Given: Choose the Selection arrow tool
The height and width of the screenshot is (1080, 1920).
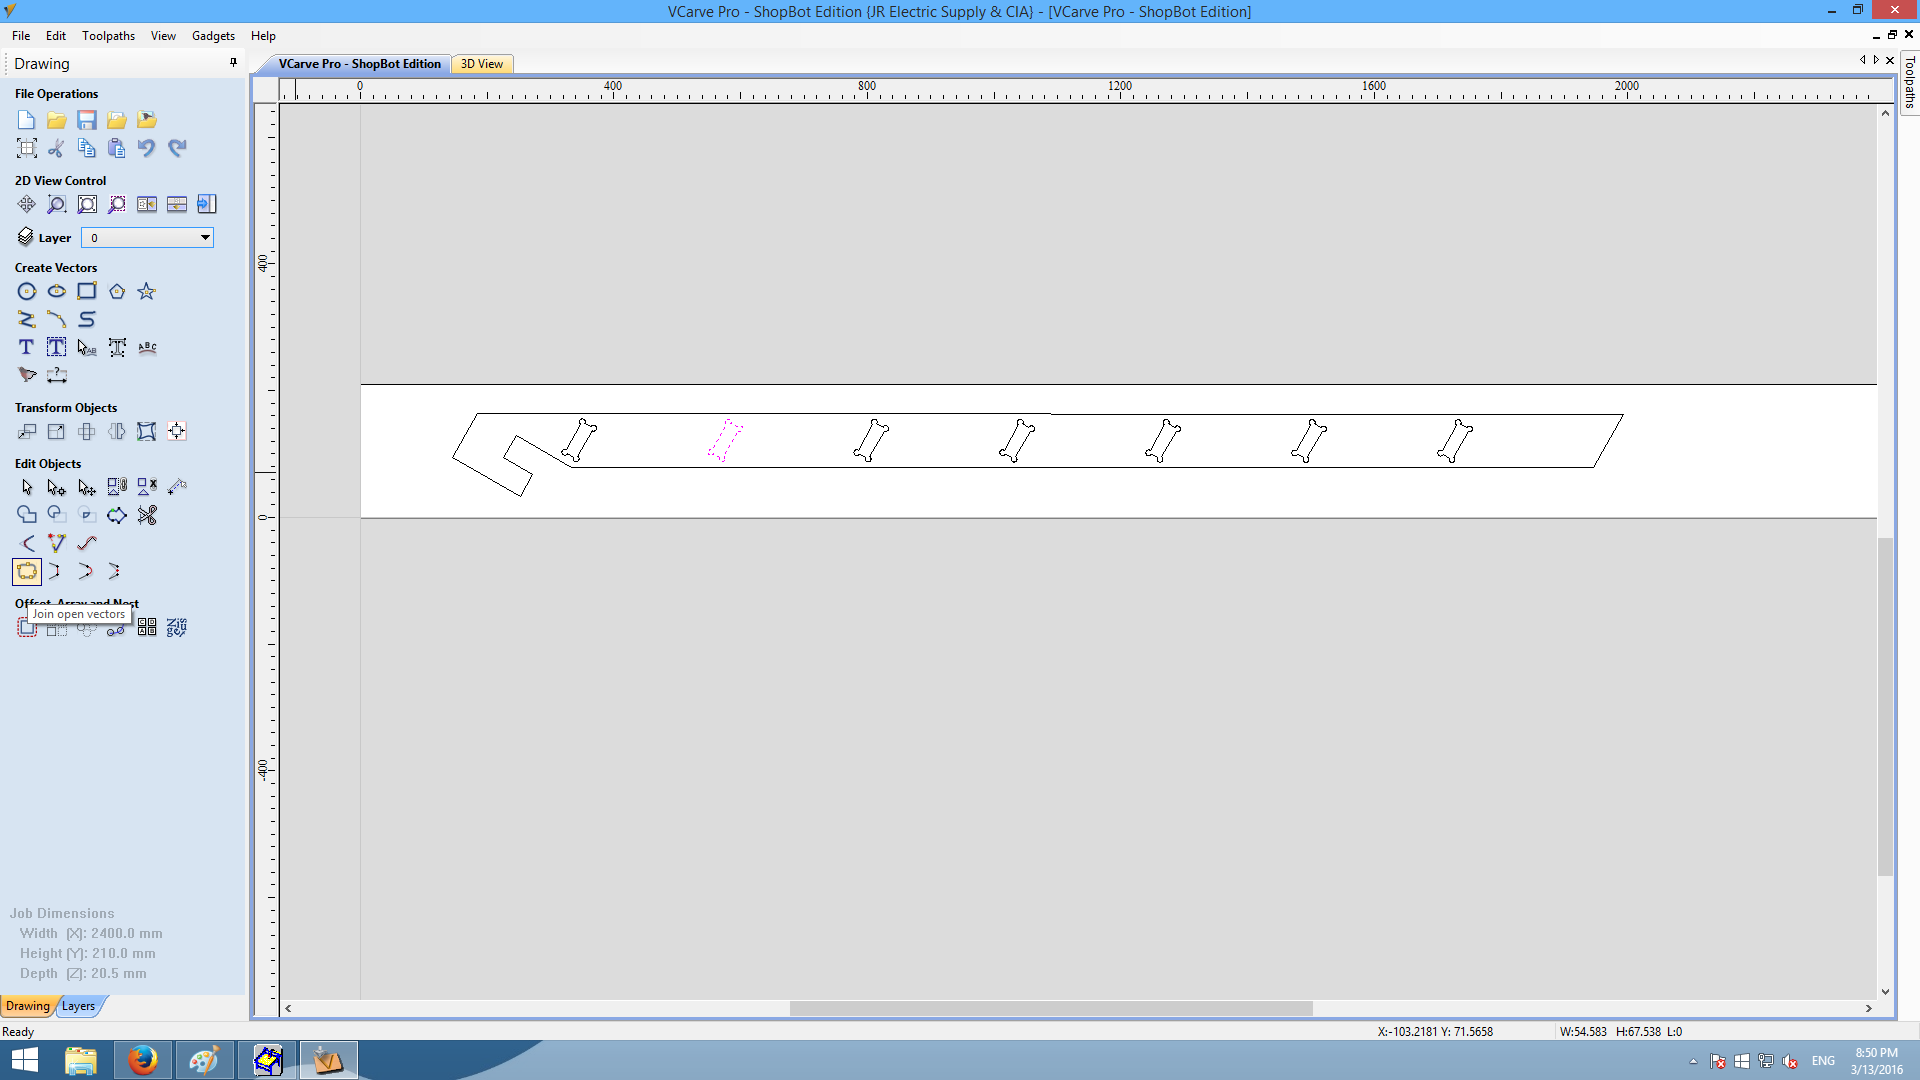Looking at the screenshot, I should (27, 487).
